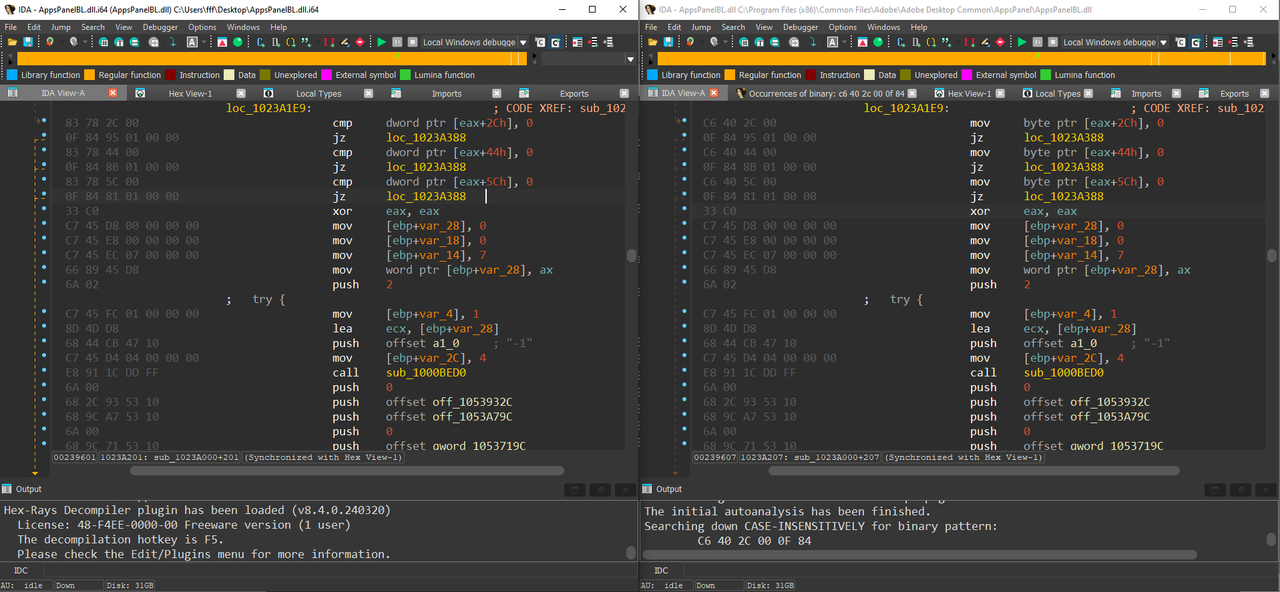Click the Save icon in the left IDA window
This screenshot has width=1280, height=592.
28,42
